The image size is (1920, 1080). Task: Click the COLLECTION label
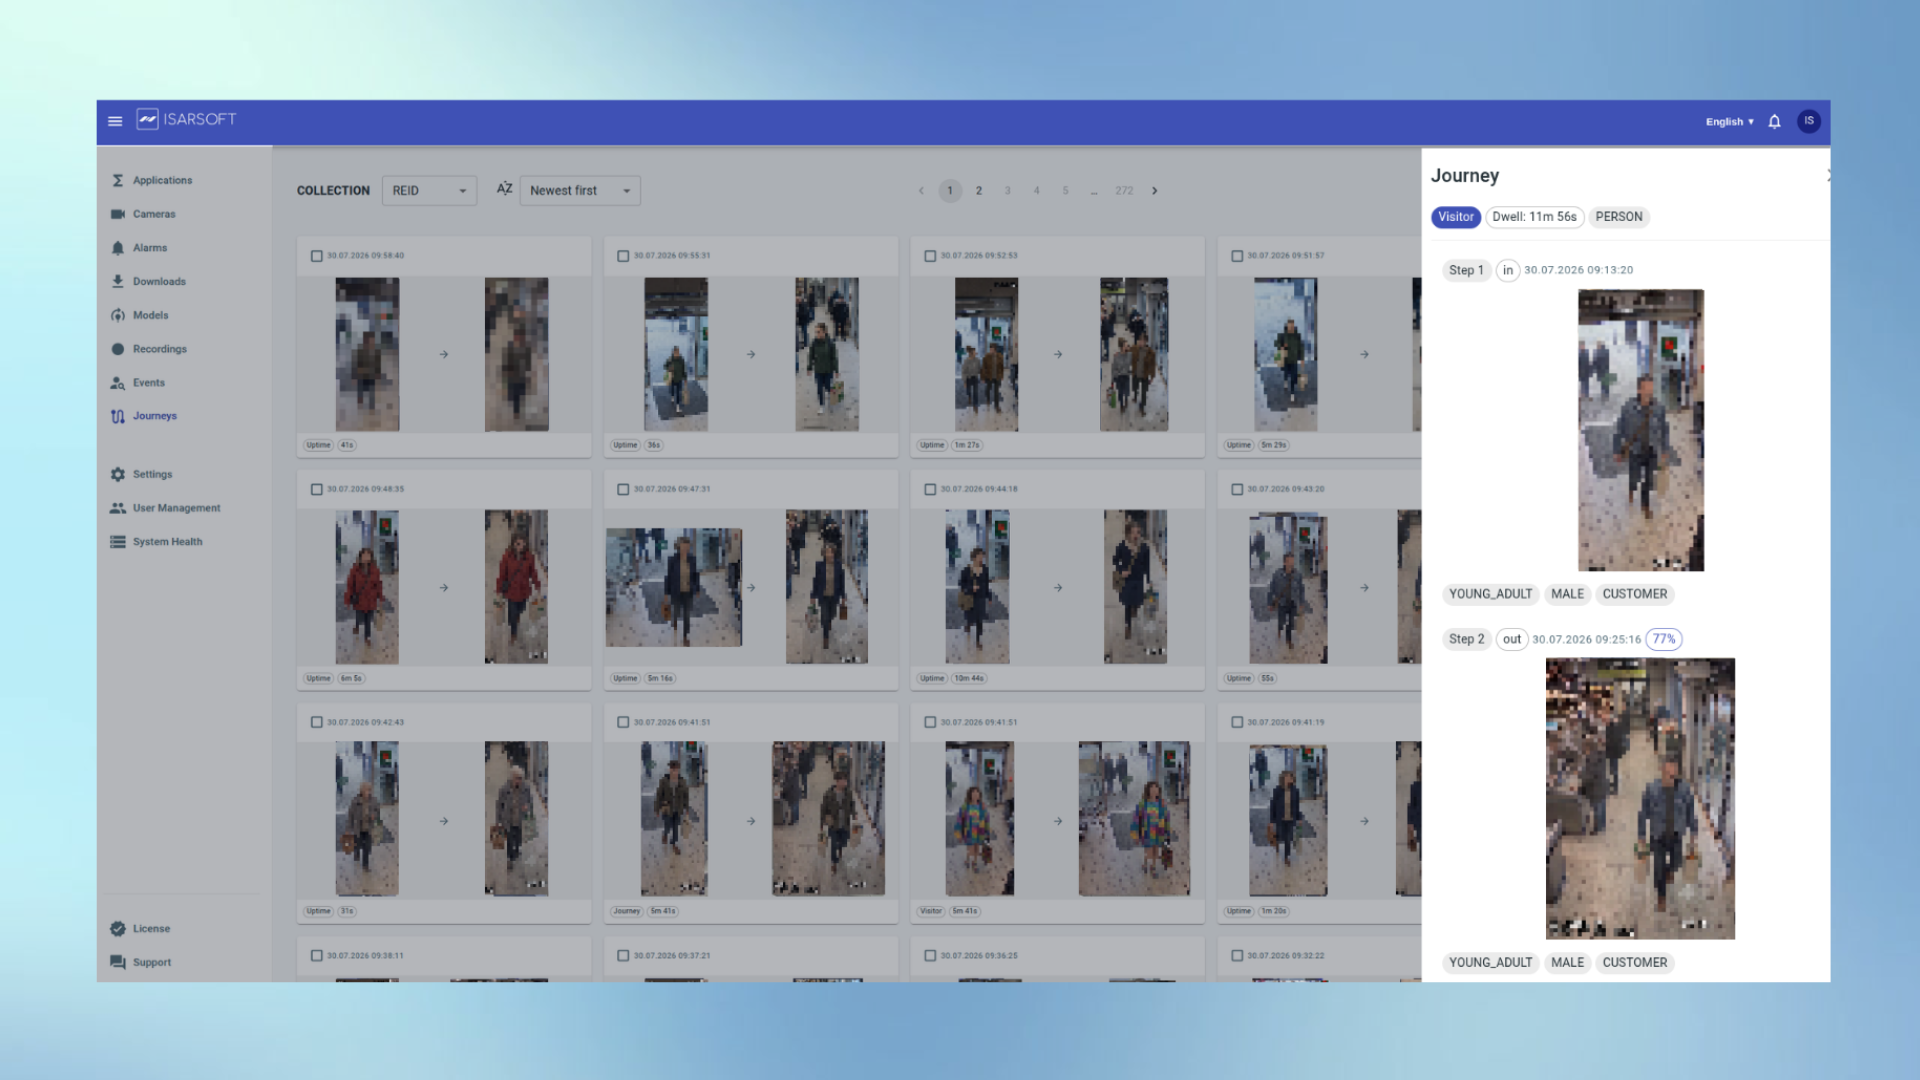coord(333,191)
